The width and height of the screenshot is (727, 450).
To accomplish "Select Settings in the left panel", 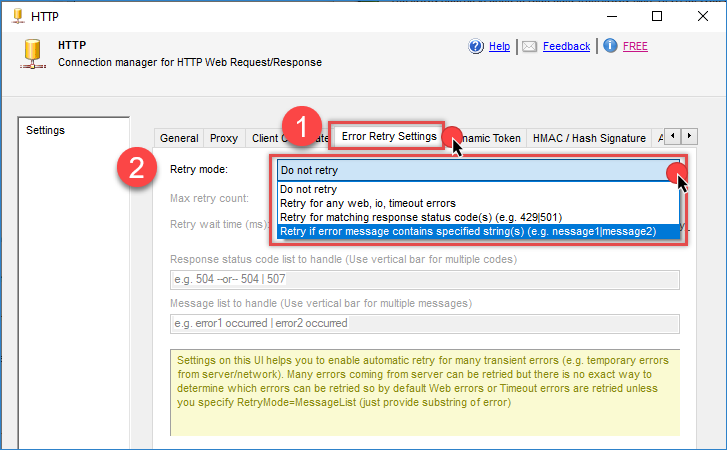I will pos(45,130).
